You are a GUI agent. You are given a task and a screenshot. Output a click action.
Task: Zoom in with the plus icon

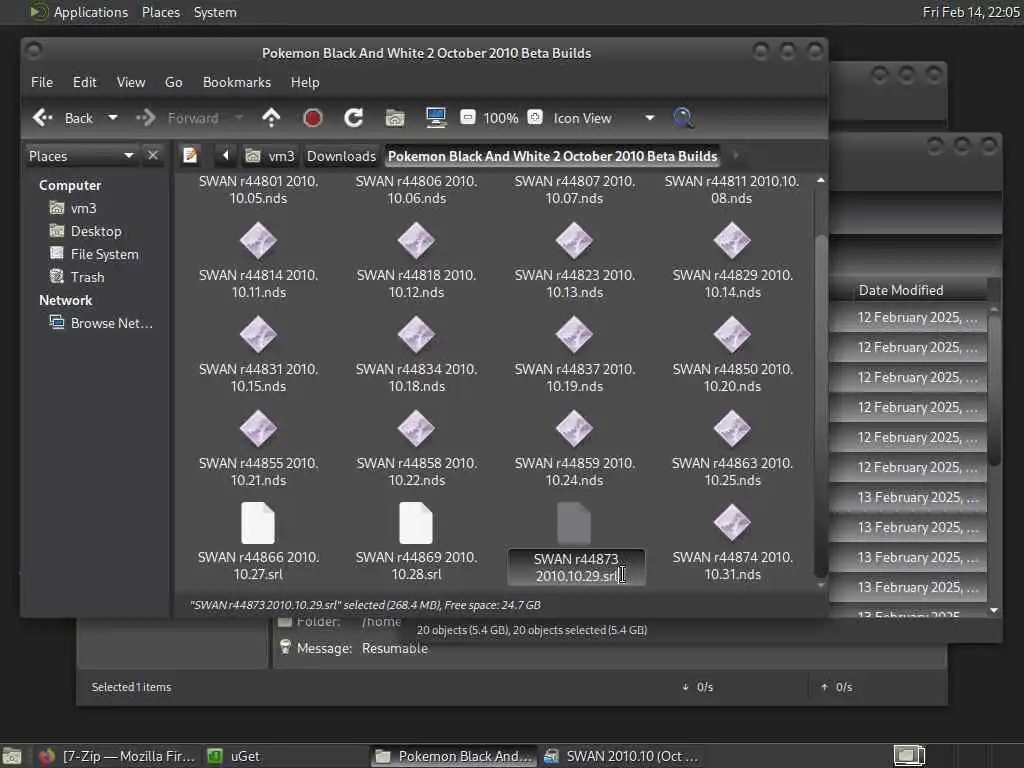(x=535, y=118)
